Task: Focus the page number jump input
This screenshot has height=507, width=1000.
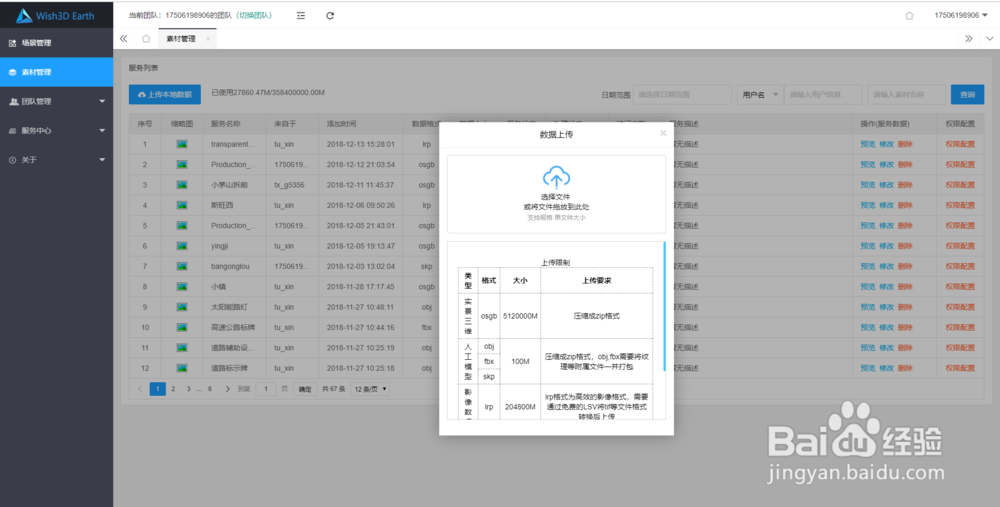Action: [x=266, y=389]
